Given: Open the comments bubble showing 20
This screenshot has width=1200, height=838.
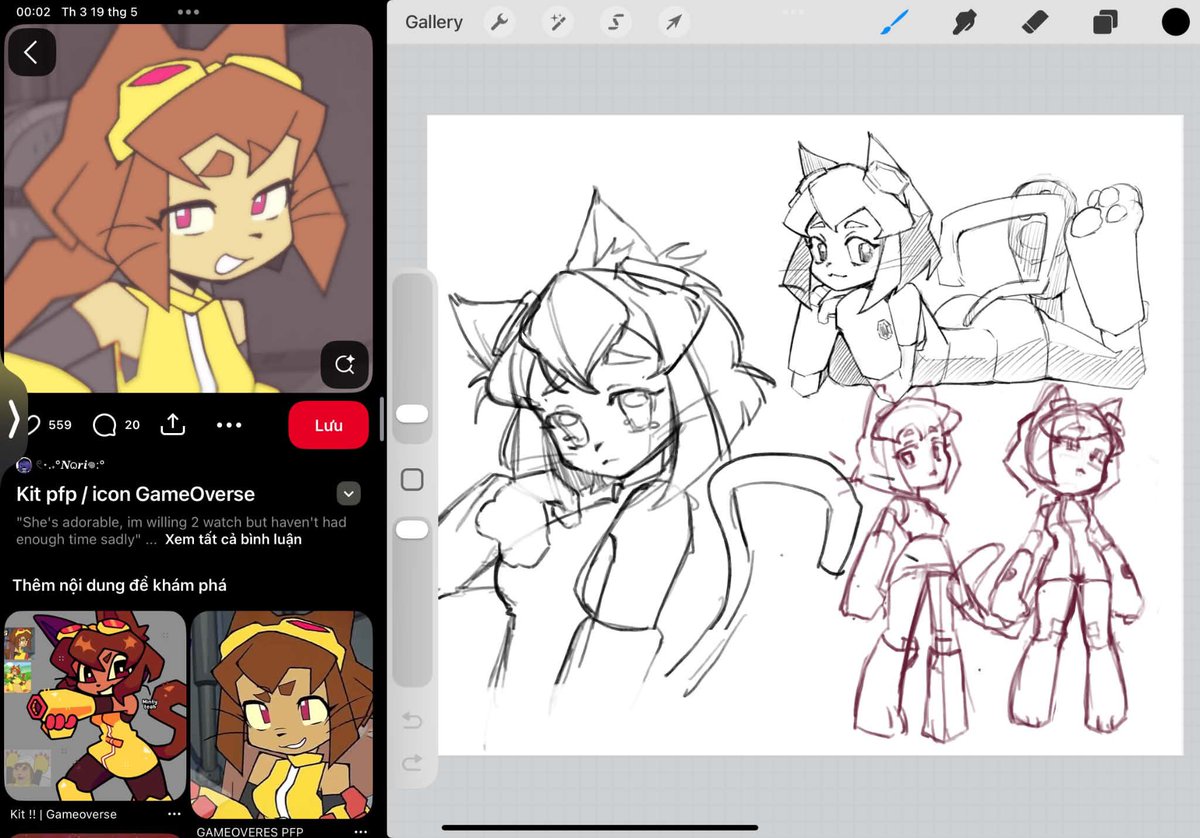Looking at the screenshot, I should pos(105,425).
